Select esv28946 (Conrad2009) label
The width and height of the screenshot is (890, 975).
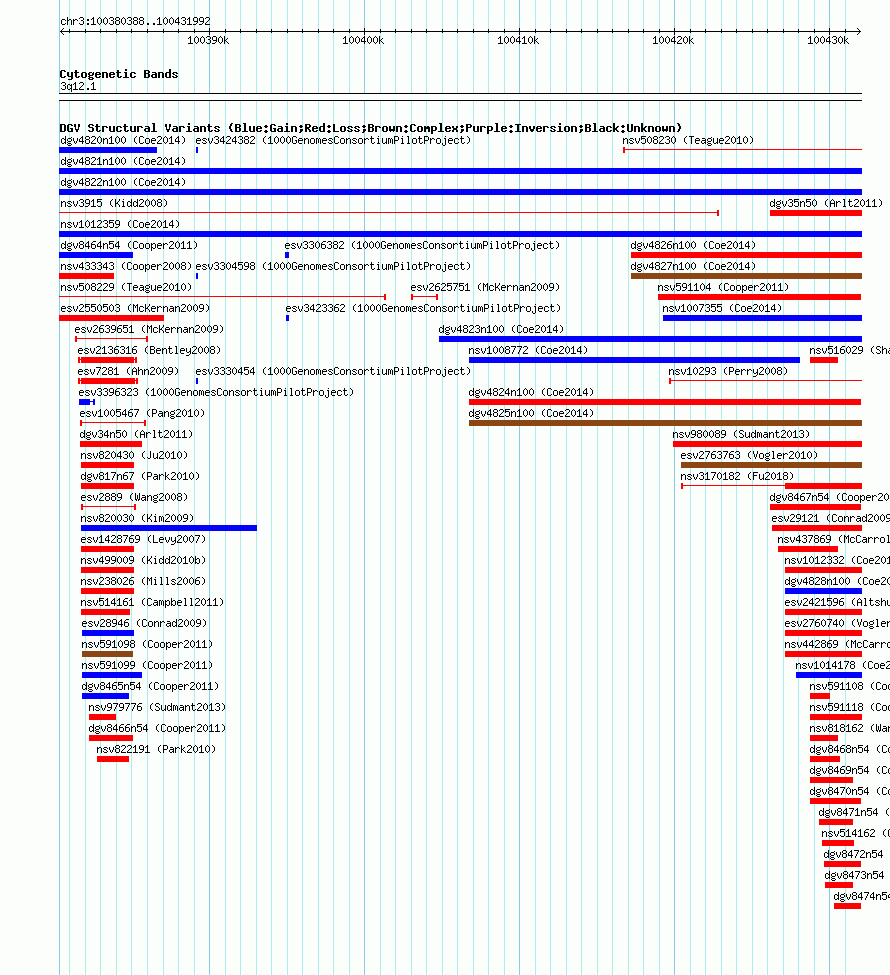(144, 624)
